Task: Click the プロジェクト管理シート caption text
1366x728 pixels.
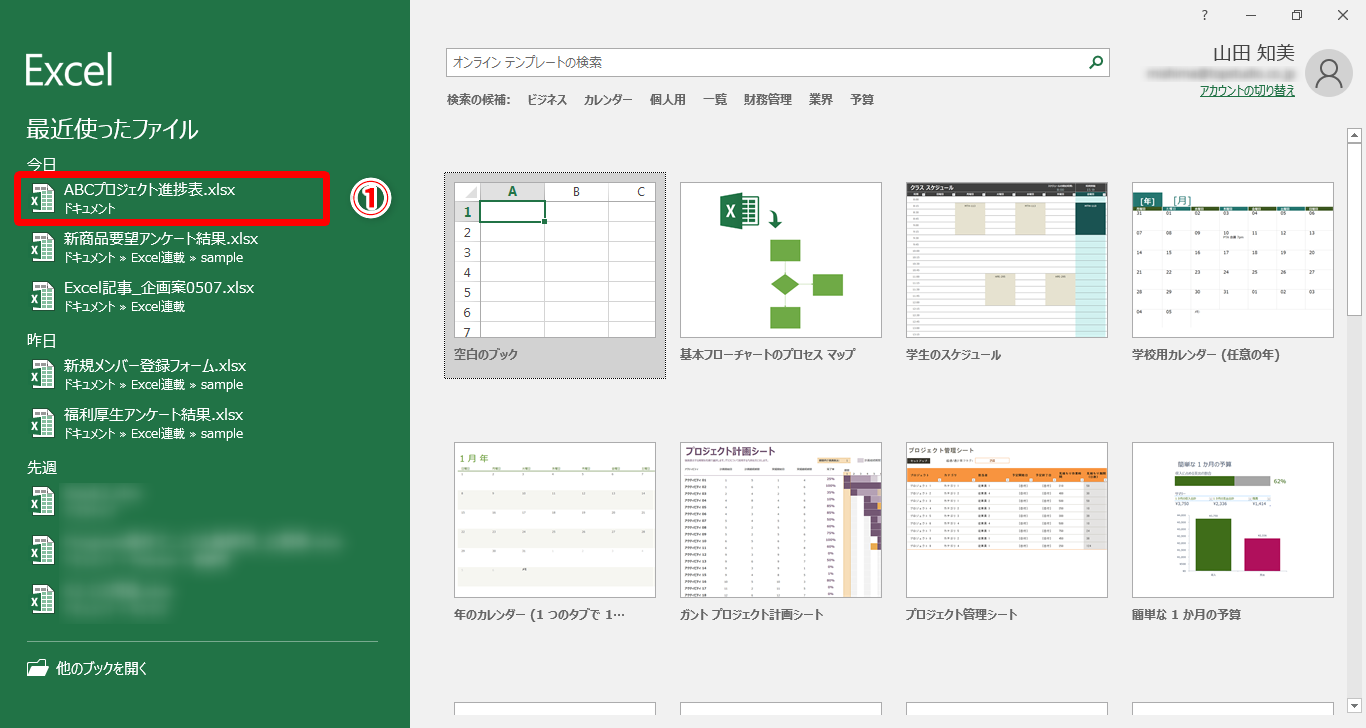Action: click(962, 614)
